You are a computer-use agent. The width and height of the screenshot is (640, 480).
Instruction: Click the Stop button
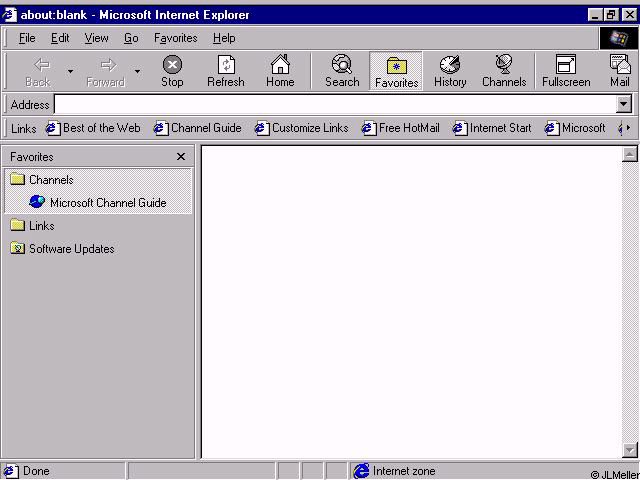point(172,72)
